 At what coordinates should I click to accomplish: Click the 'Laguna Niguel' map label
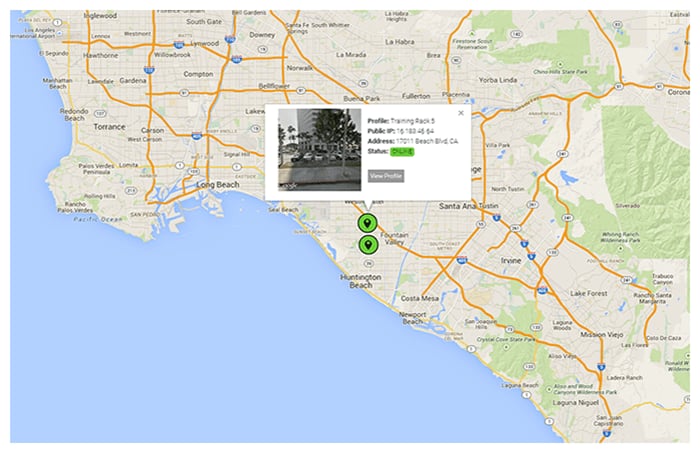click(575, 403)
